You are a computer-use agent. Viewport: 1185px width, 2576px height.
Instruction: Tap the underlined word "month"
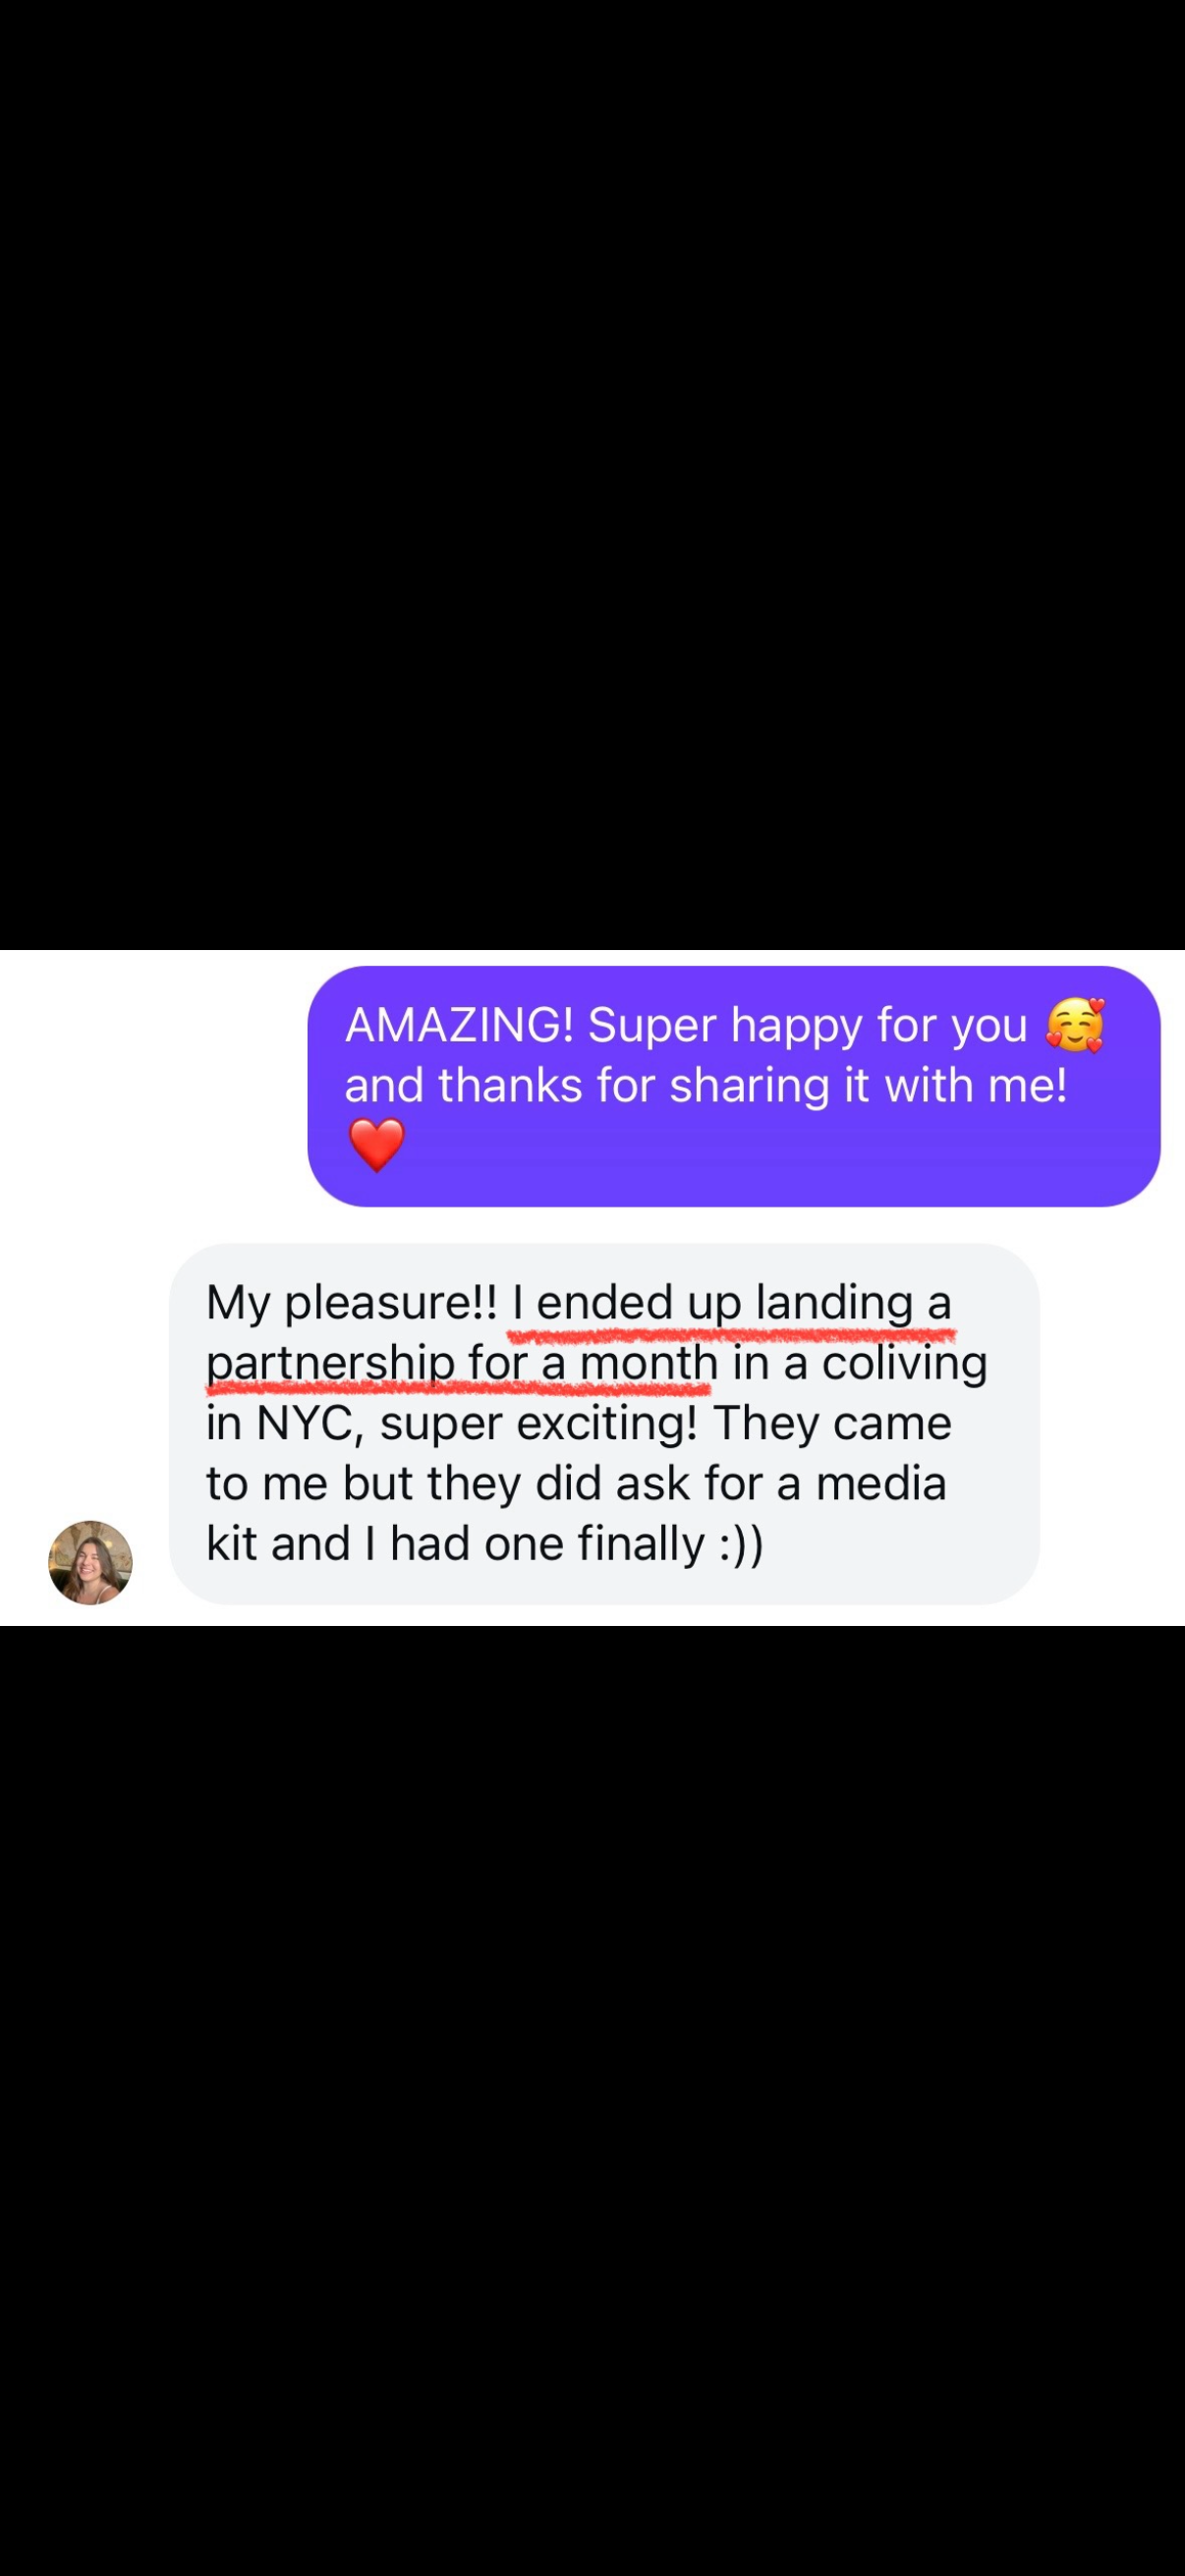649,1362
